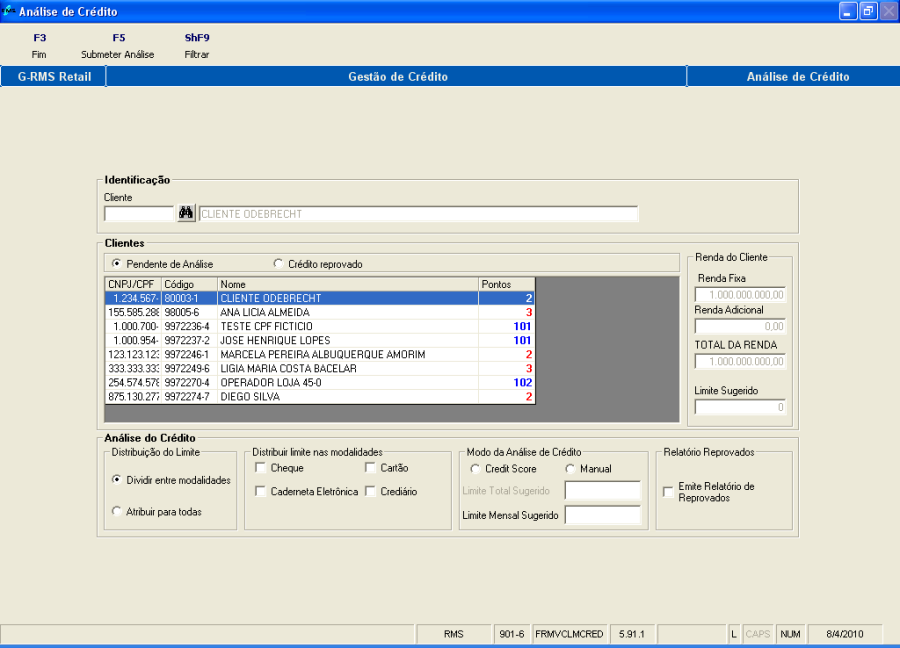Click the F3 Fim toolbar command
The height and width of the screenshot is (648, 900).
(39, 45)
